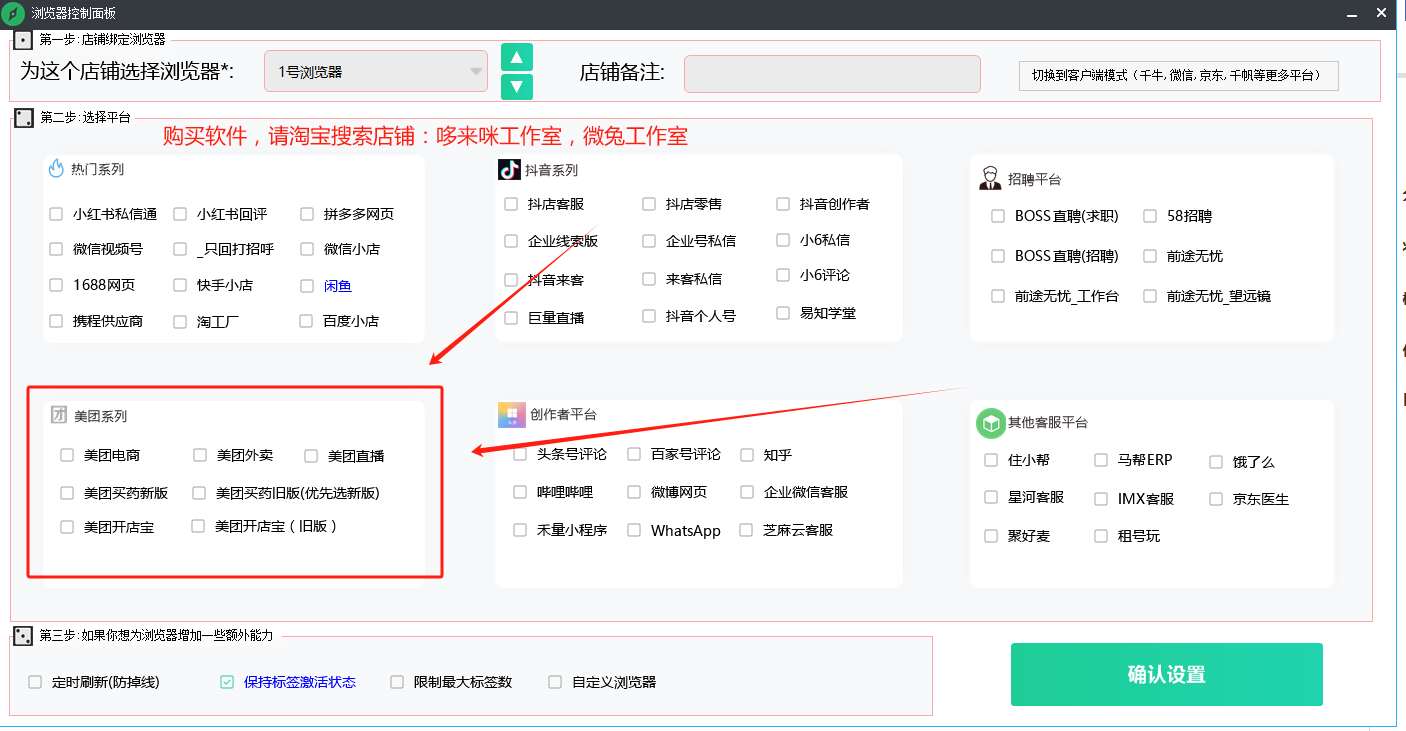Screen dimensions: 1406x731
Task: Select the 抖音创作者 checkbox
Action: coord(783,204)
